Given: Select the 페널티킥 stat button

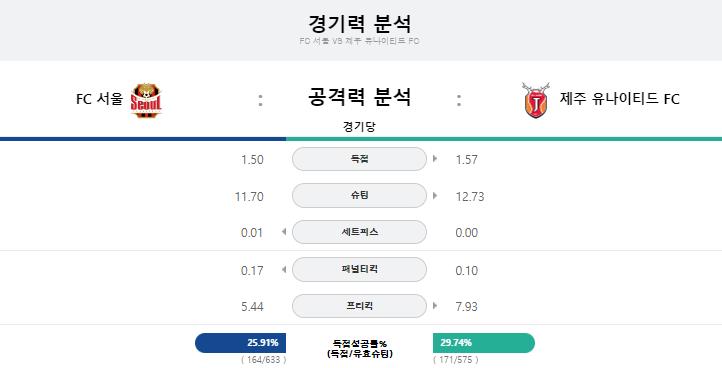Looking at the screenshot, I should pyautogui.click(x=359, y=269).
